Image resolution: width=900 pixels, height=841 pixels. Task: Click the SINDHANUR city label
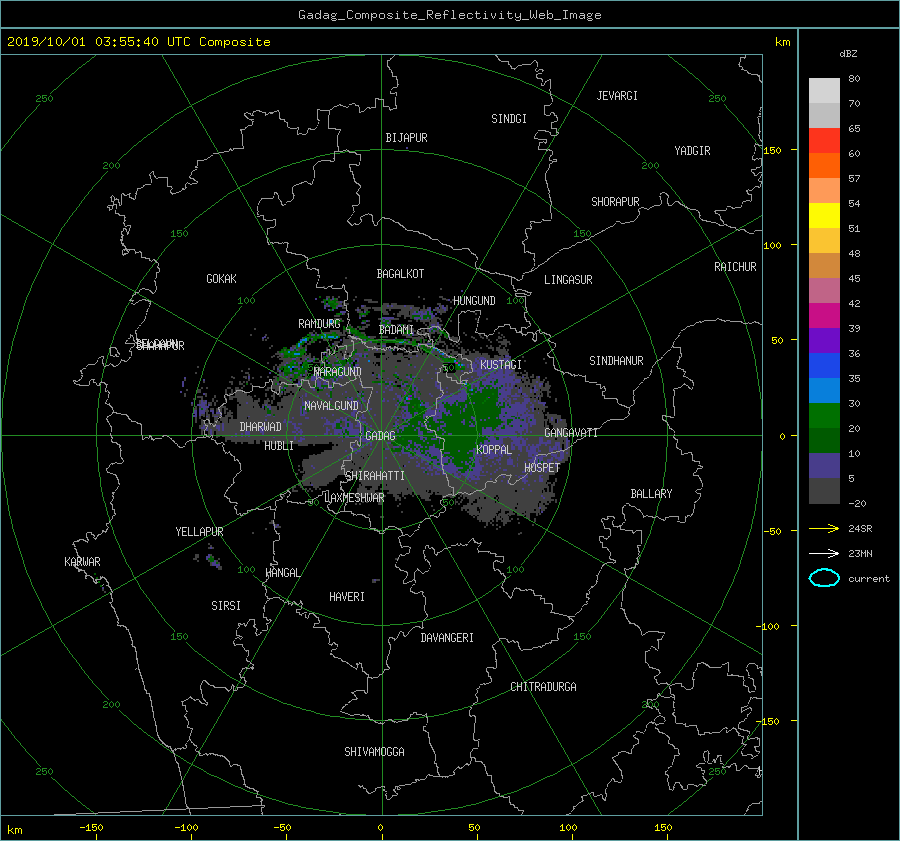(616, 361)
